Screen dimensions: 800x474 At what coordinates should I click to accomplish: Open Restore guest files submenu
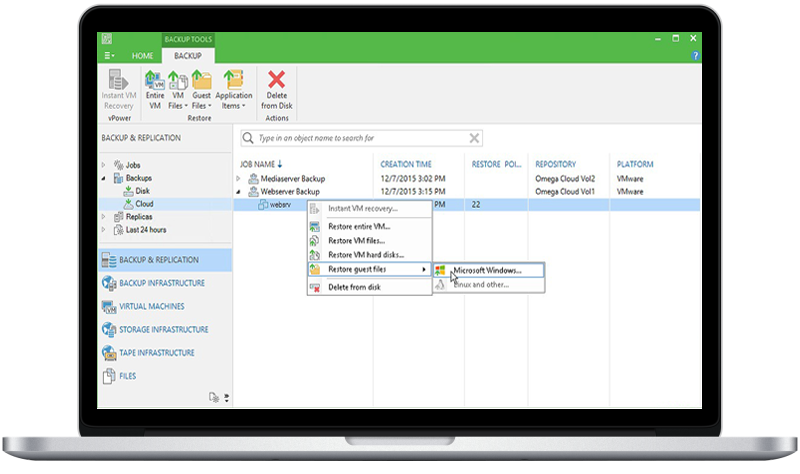point(370,269)
